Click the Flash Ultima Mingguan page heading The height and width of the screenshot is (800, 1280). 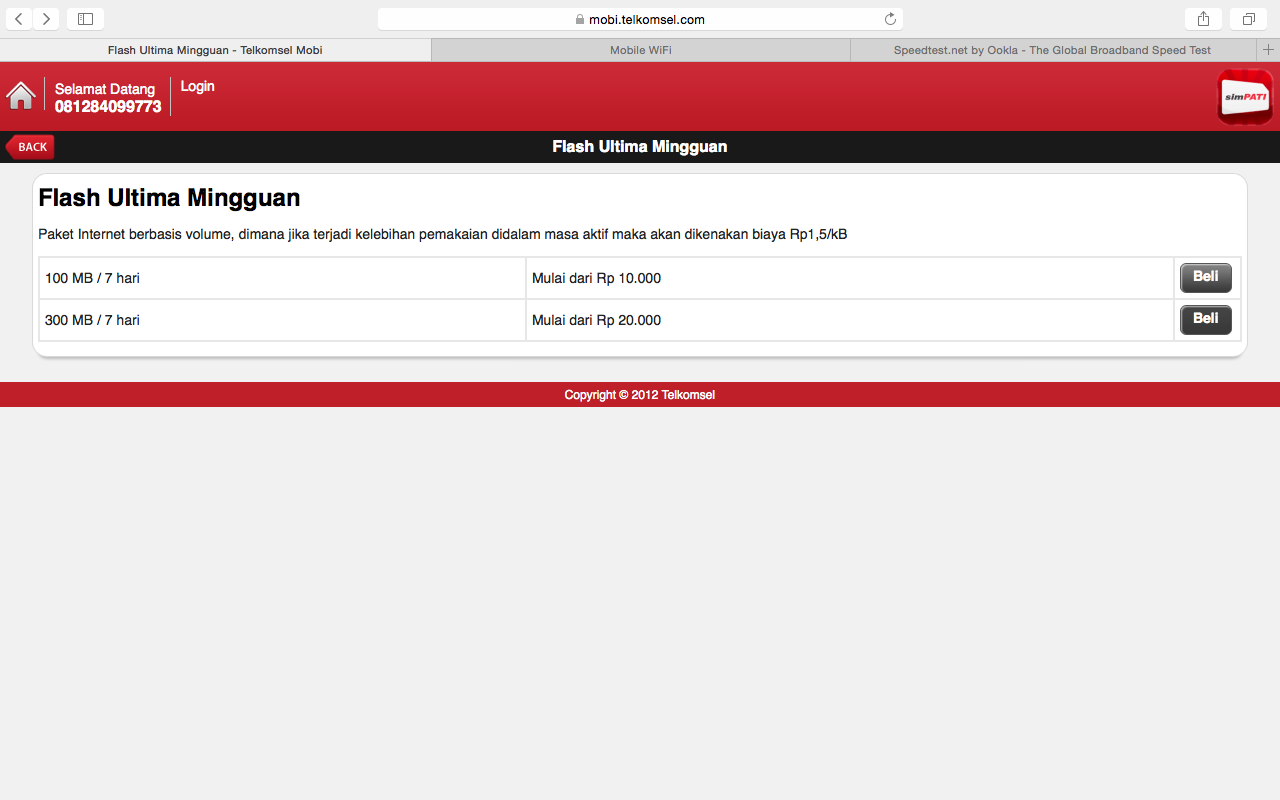click(x=169, y=198)
